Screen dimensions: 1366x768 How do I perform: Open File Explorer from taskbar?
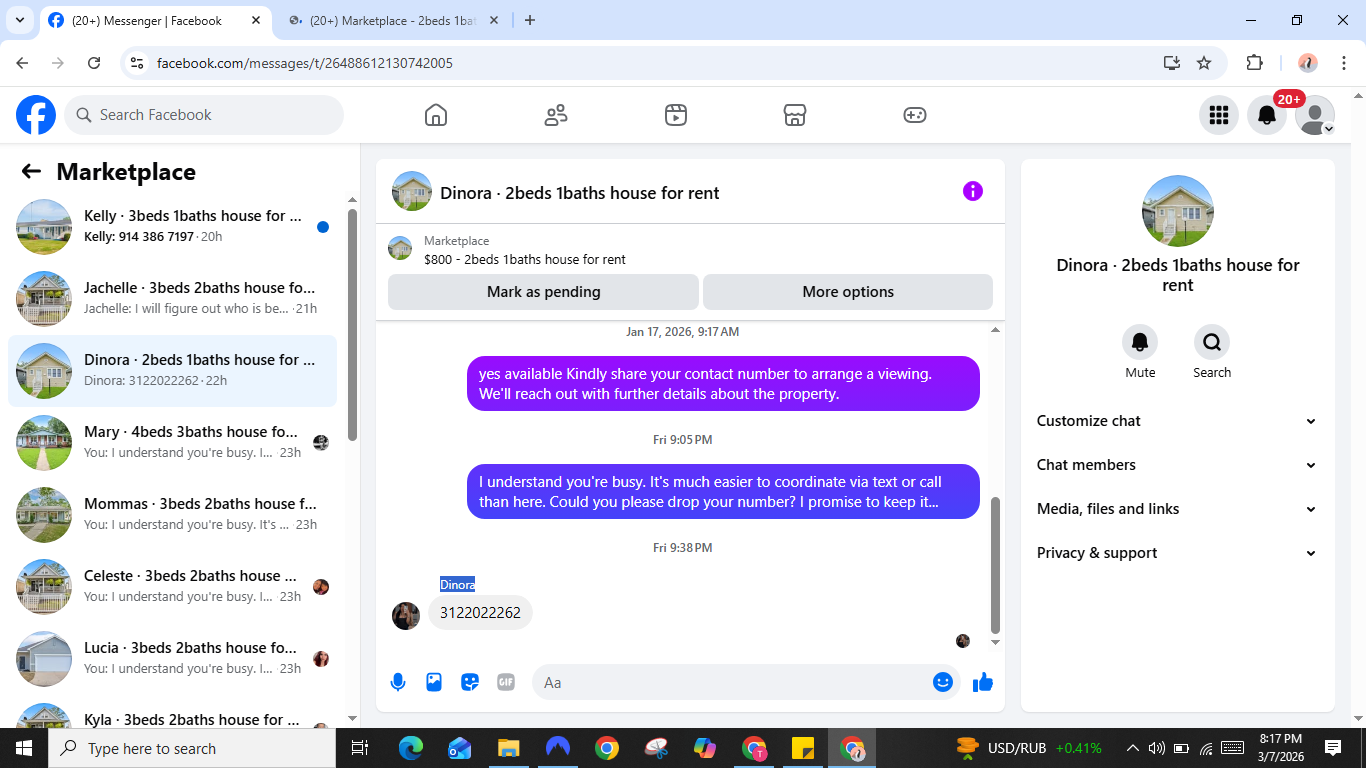click(x=509, y=748)
